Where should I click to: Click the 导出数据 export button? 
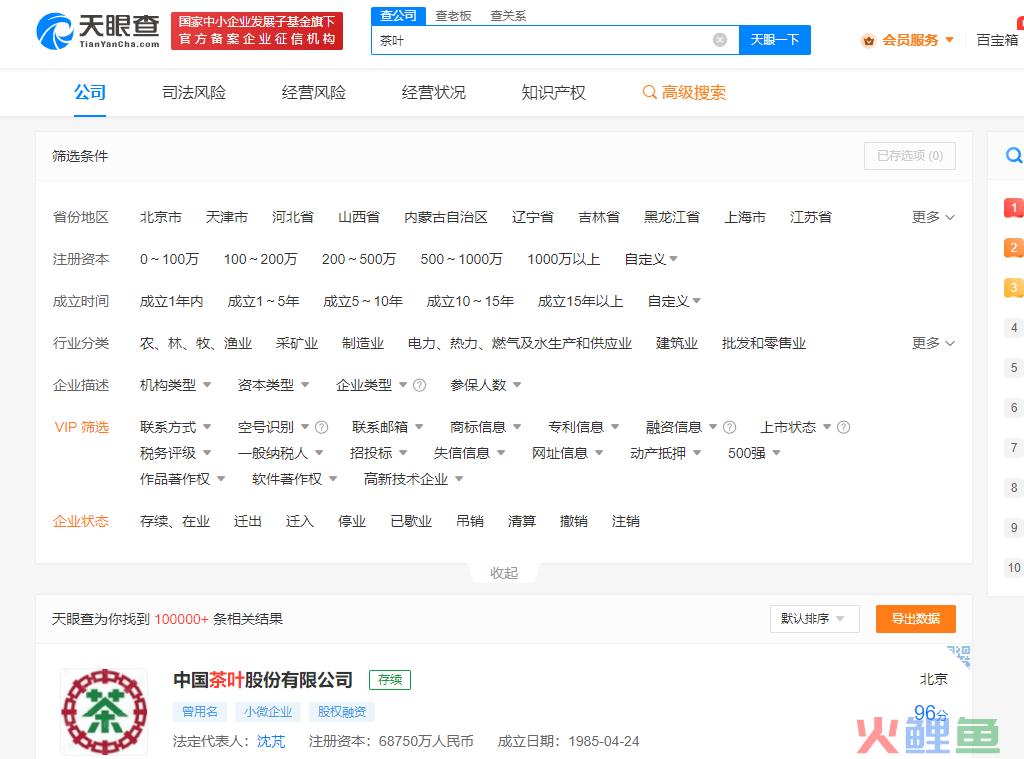point(916,619)
